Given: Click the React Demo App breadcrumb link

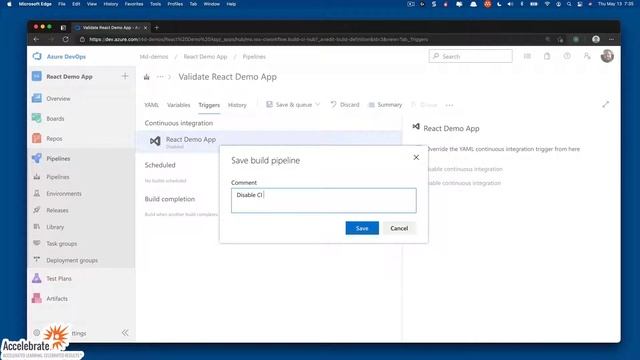Looking at the screenshot, I should [x=205, y=57].
